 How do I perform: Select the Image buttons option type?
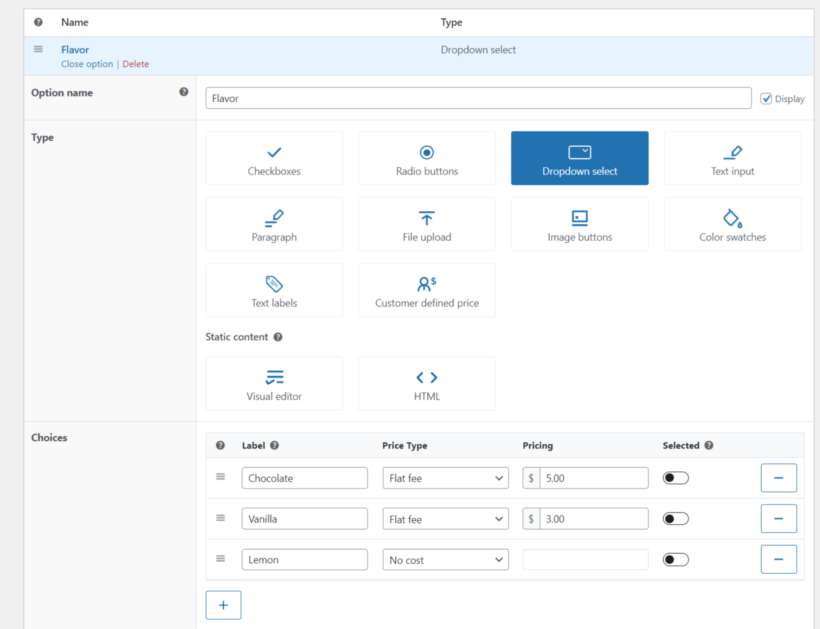click(580, 223)
